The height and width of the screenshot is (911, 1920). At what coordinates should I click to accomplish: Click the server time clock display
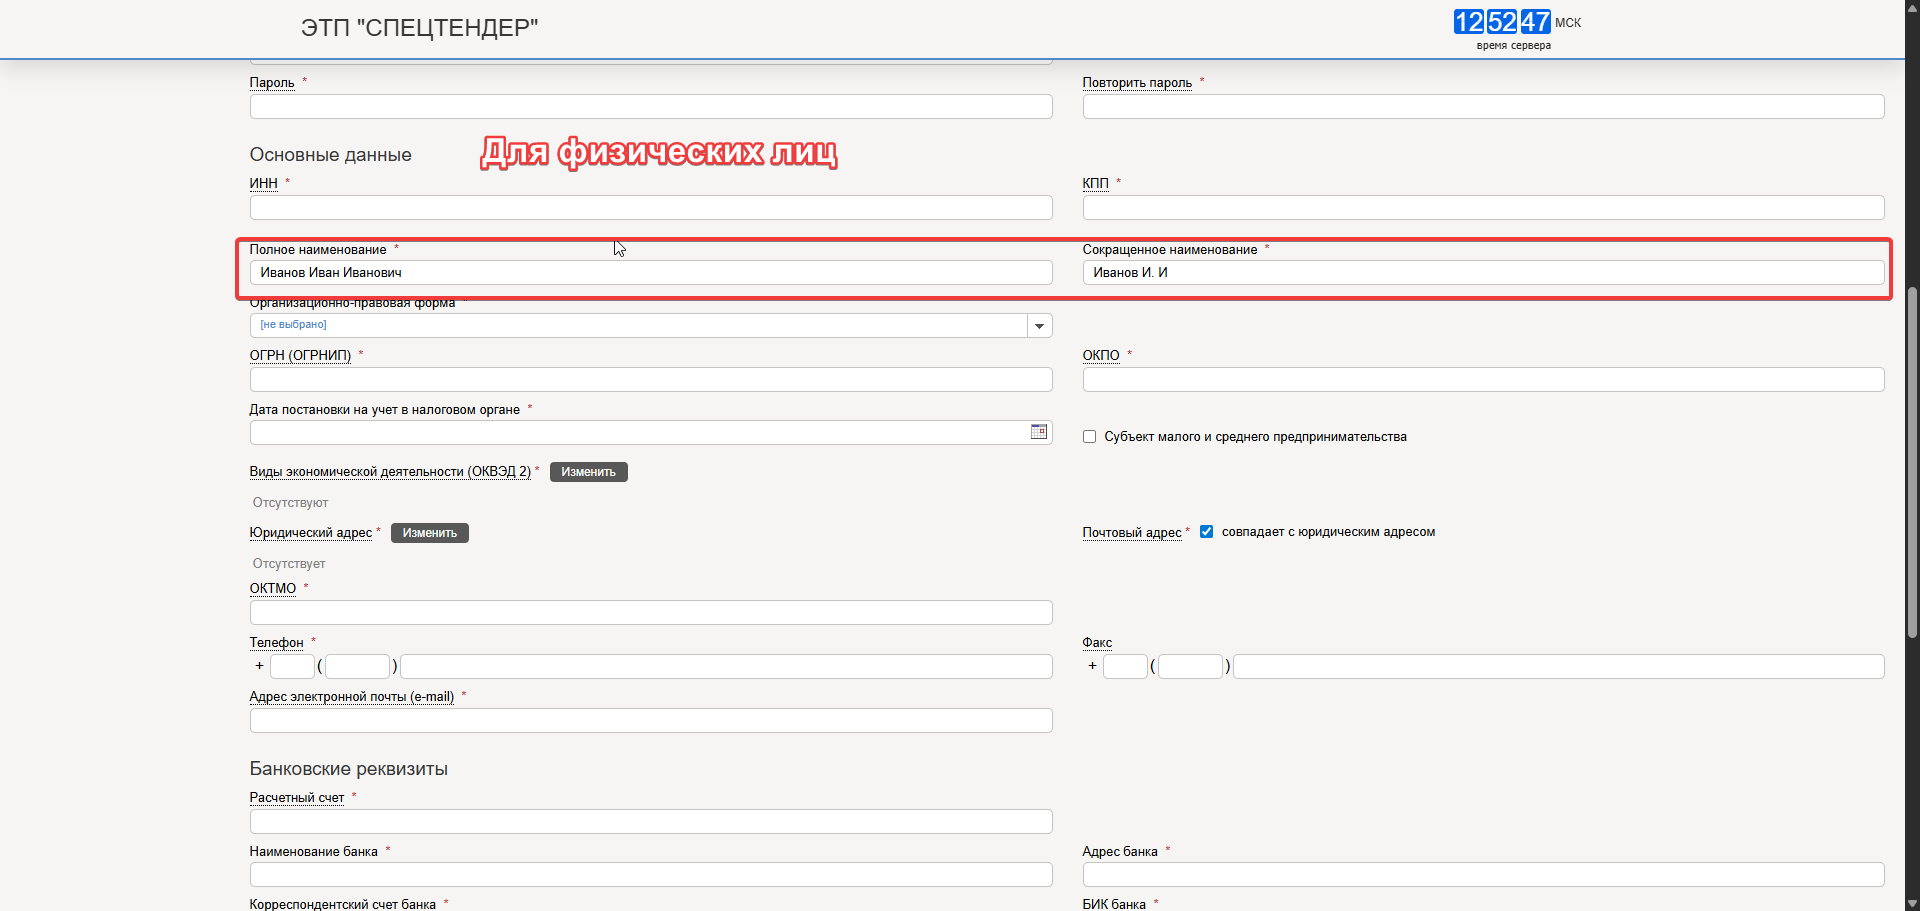point(1502,23)
